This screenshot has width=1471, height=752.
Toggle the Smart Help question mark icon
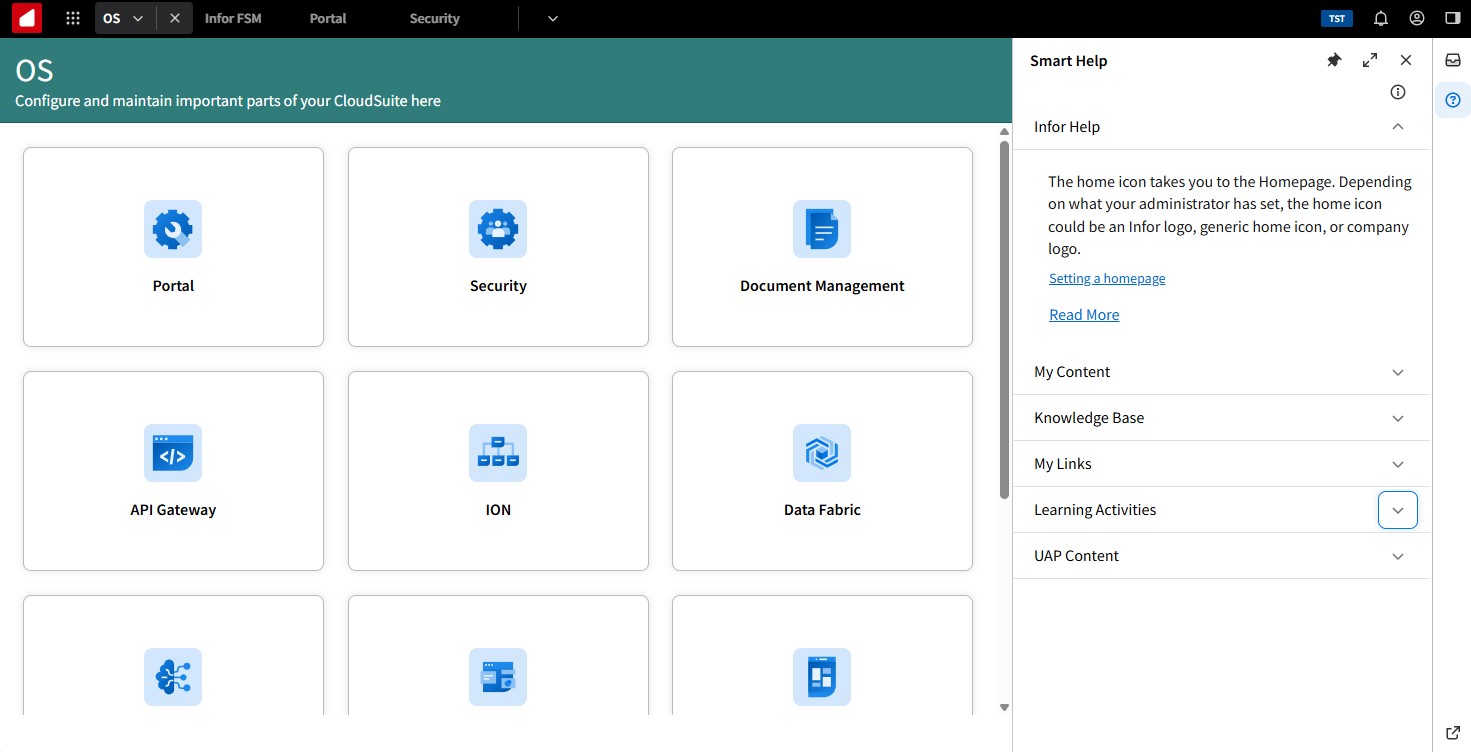(1453, 100)
